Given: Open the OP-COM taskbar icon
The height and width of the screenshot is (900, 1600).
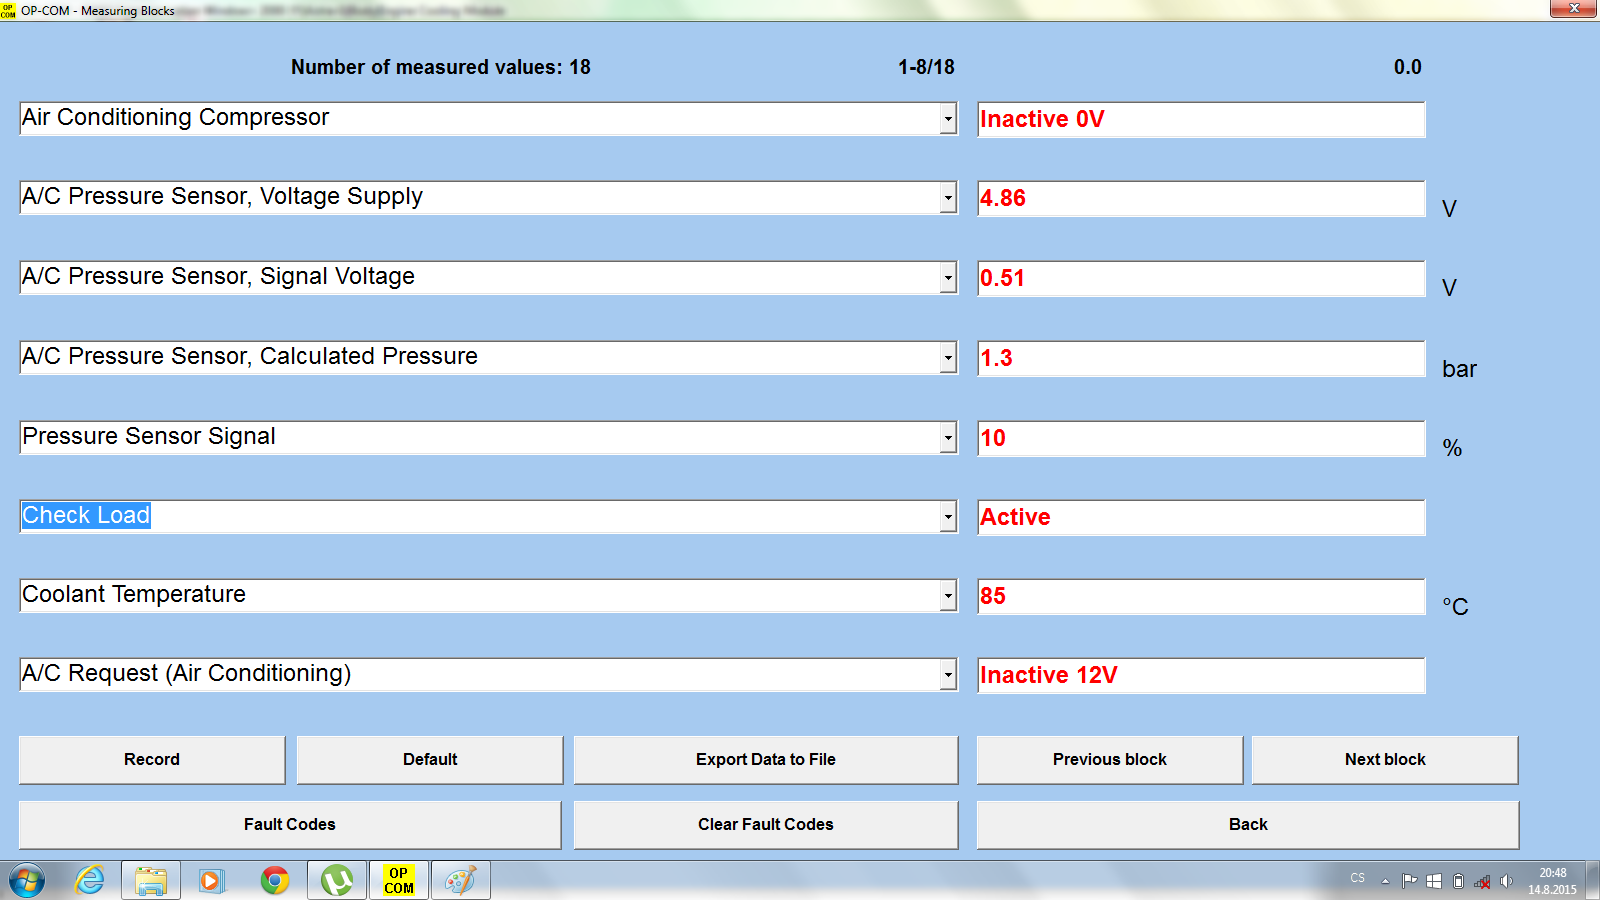Looking at the screenshot, I should (399, 880).
